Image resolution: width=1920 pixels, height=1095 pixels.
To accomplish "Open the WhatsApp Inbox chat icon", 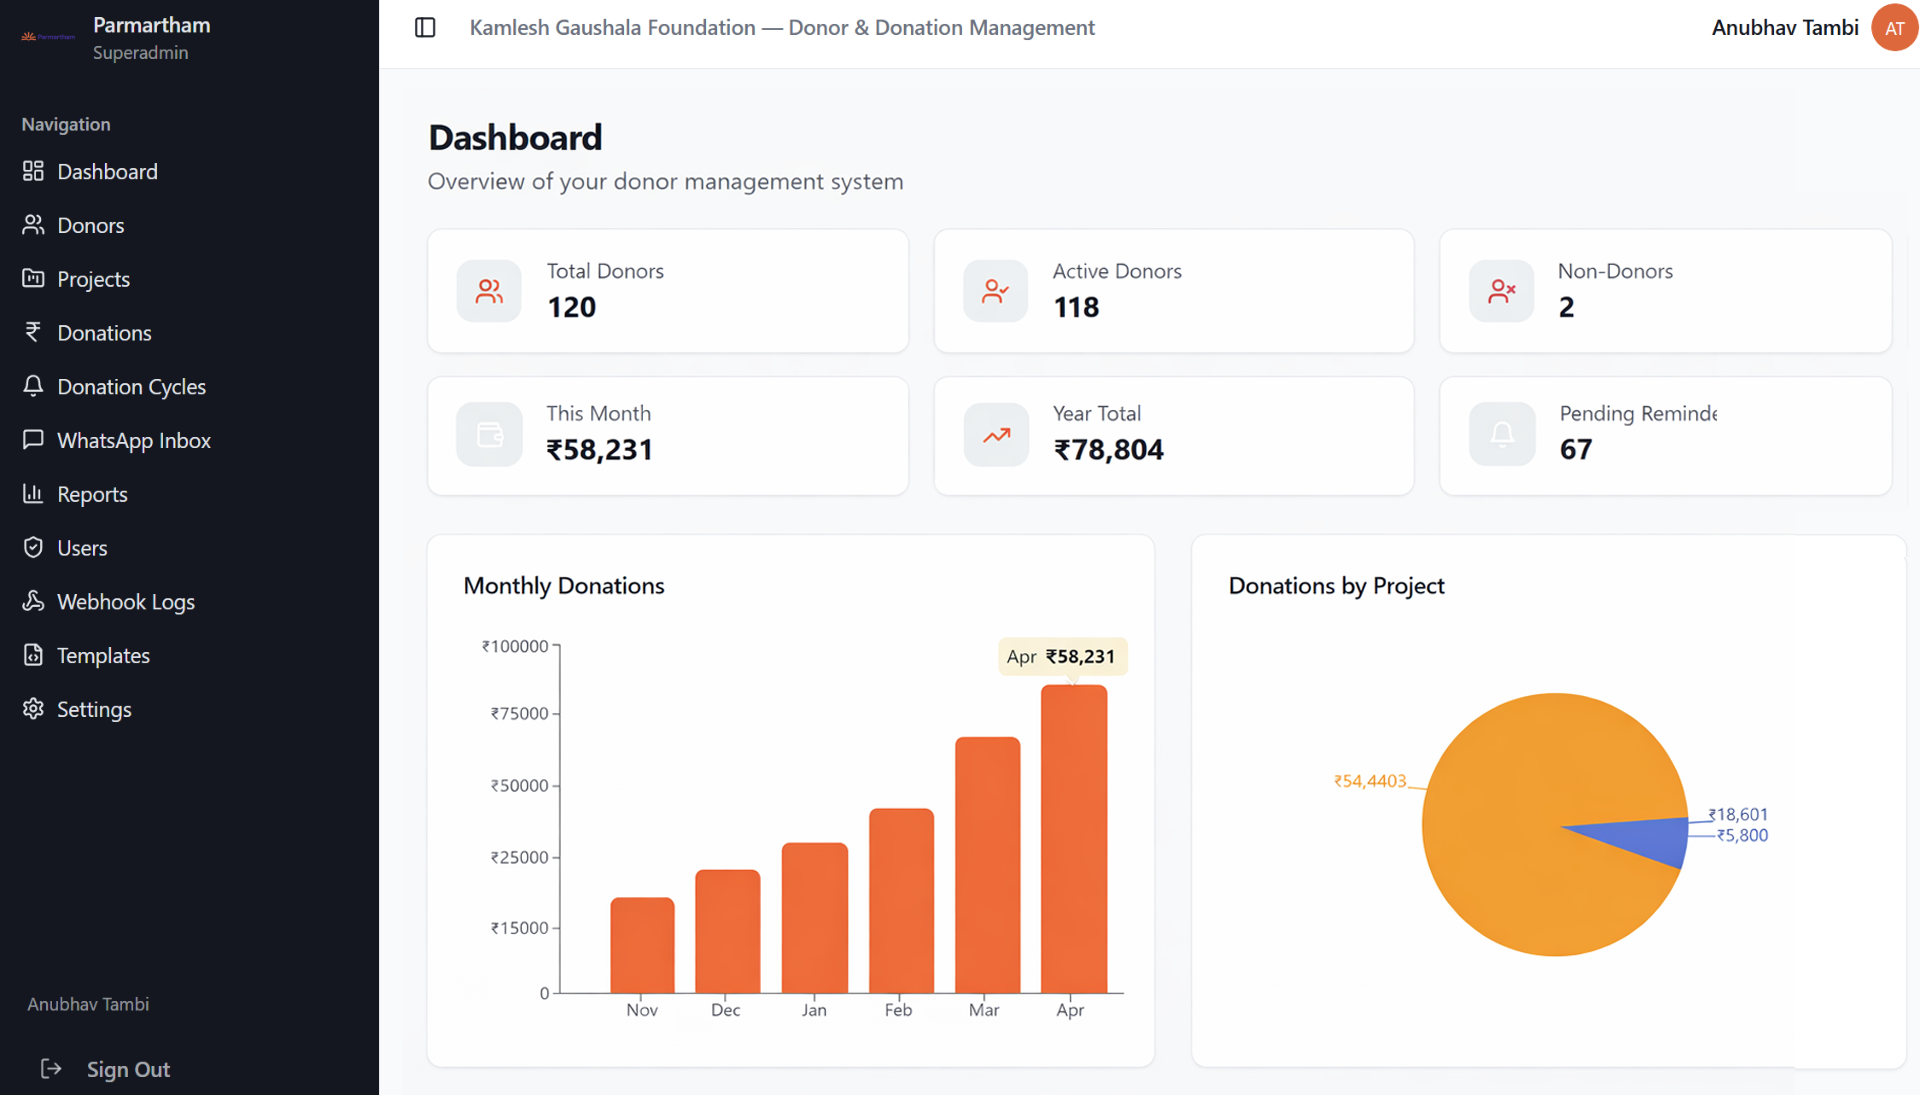I will tap(33, 440).
